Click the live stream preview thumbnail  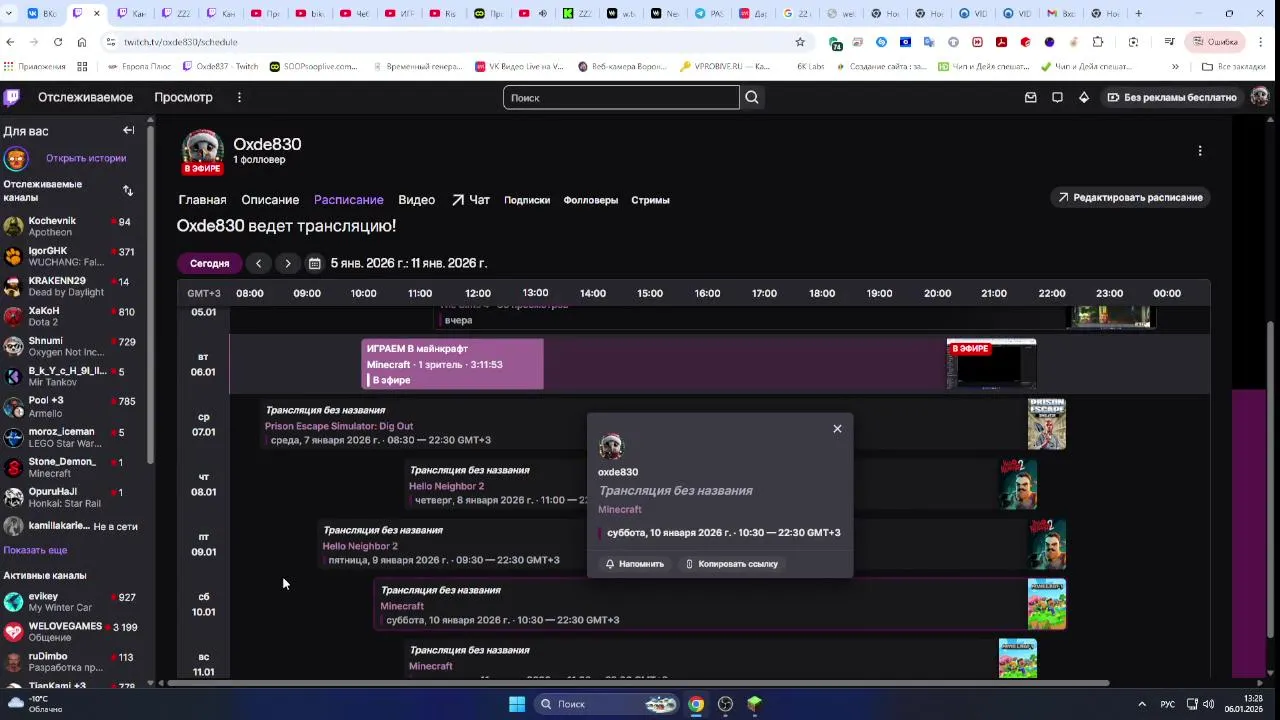tap(991, 364)
